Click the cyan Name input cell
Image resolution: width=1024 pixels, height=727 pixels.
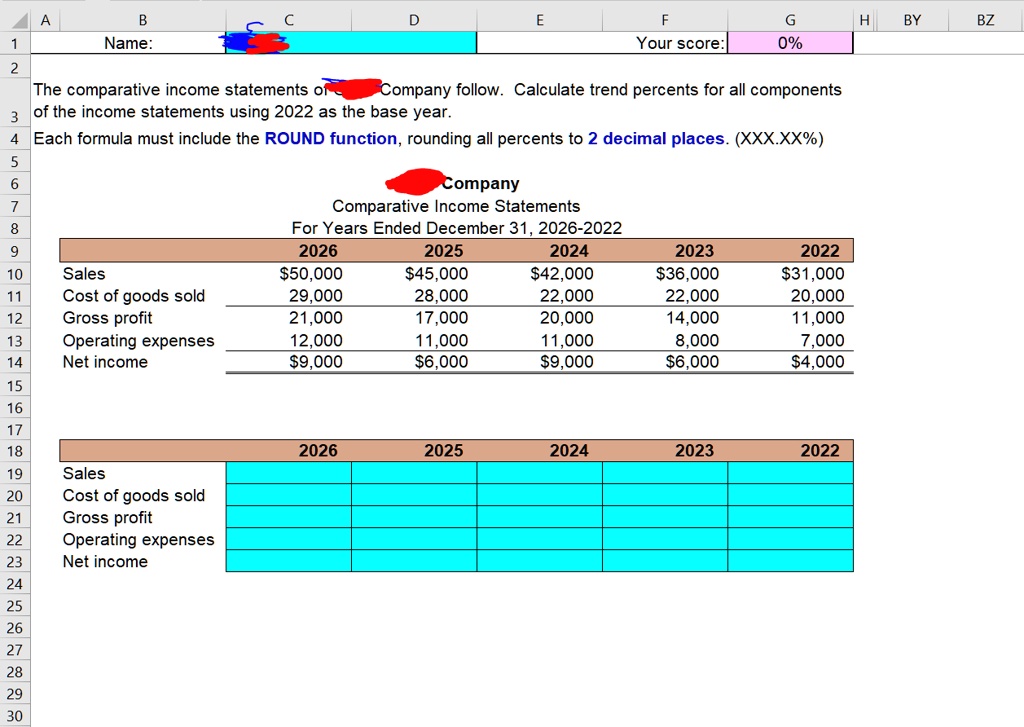351,43
